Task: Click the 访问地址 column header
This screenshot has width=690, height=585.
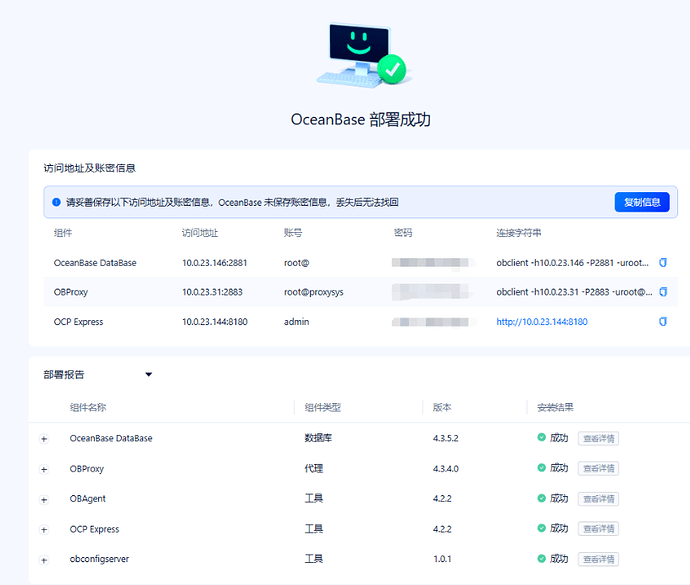Action: point(200,233)
